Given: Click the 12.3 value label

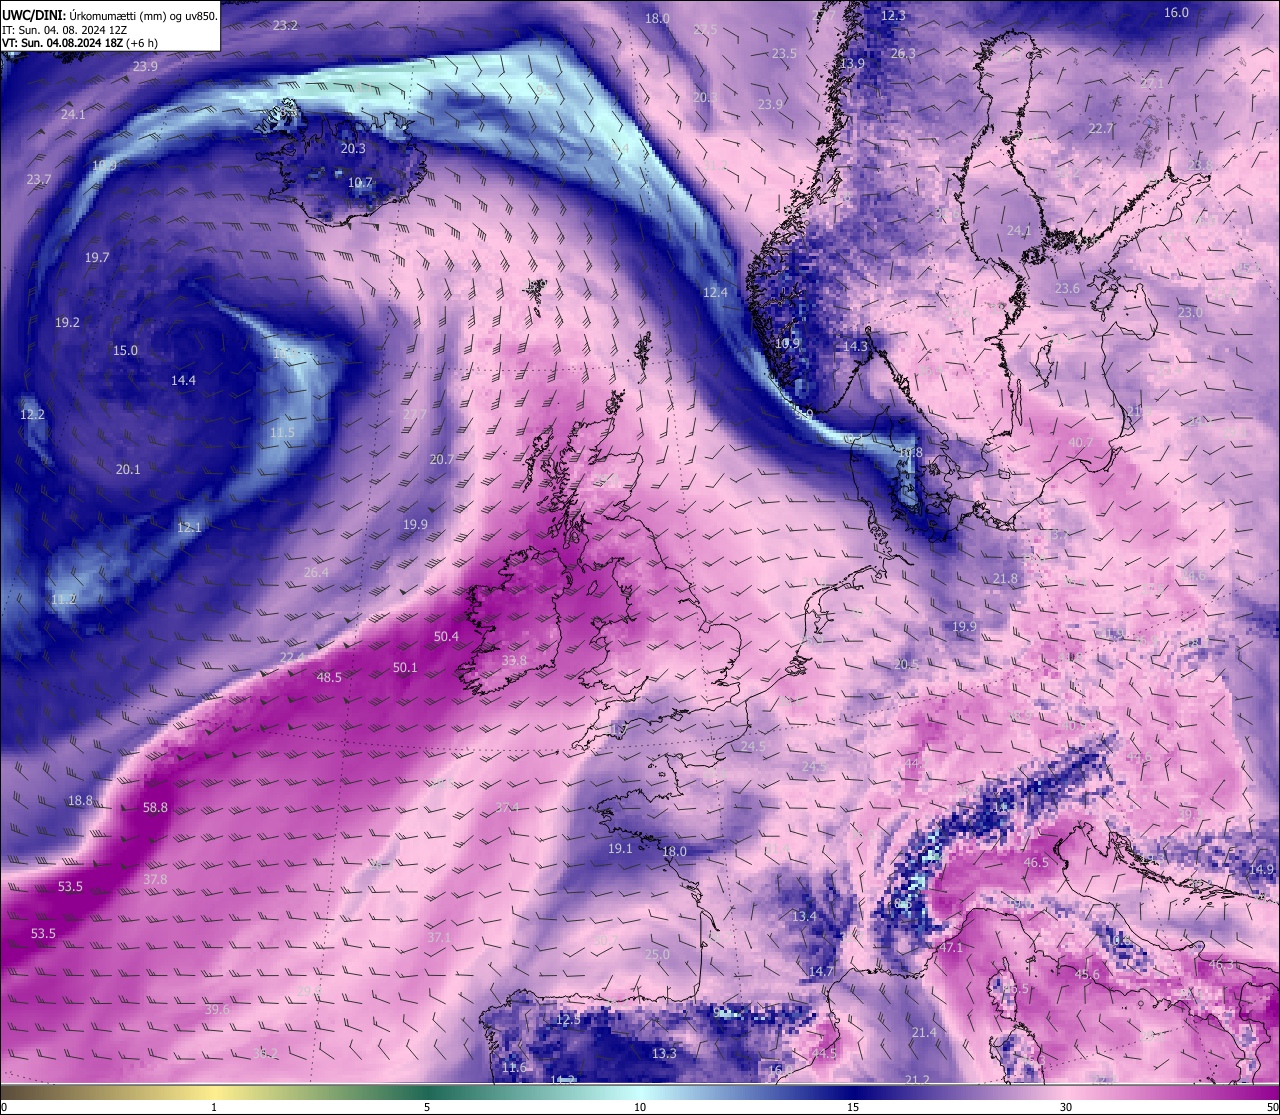Looking at the screenshot, I should 893,15.
